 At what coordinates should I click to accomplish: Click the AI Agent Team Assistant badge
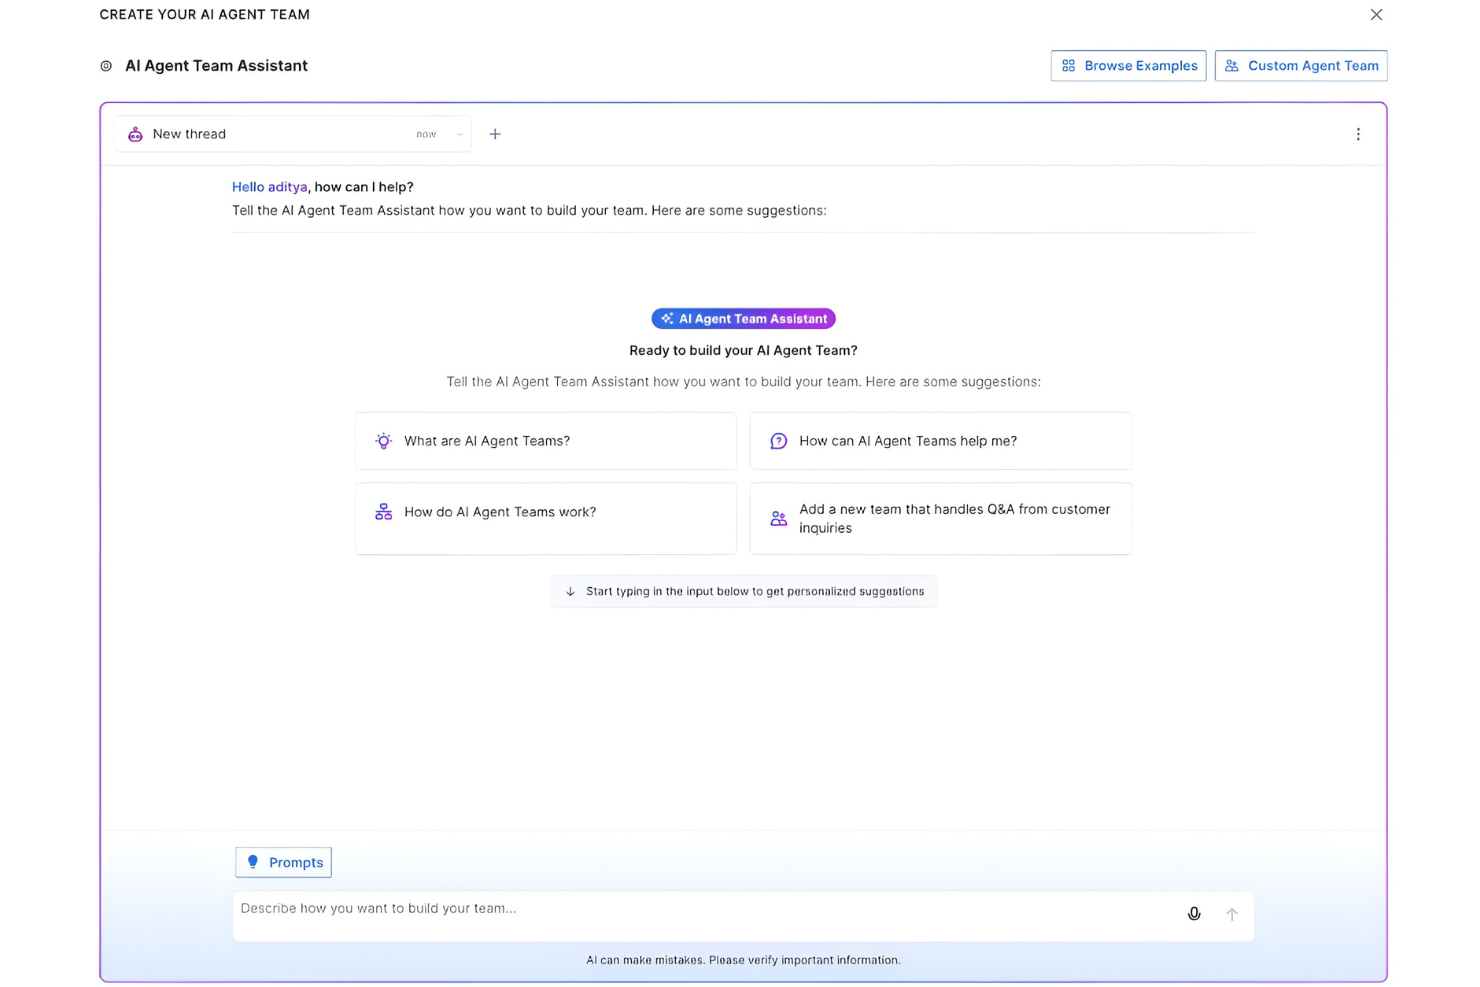(743, 318)
